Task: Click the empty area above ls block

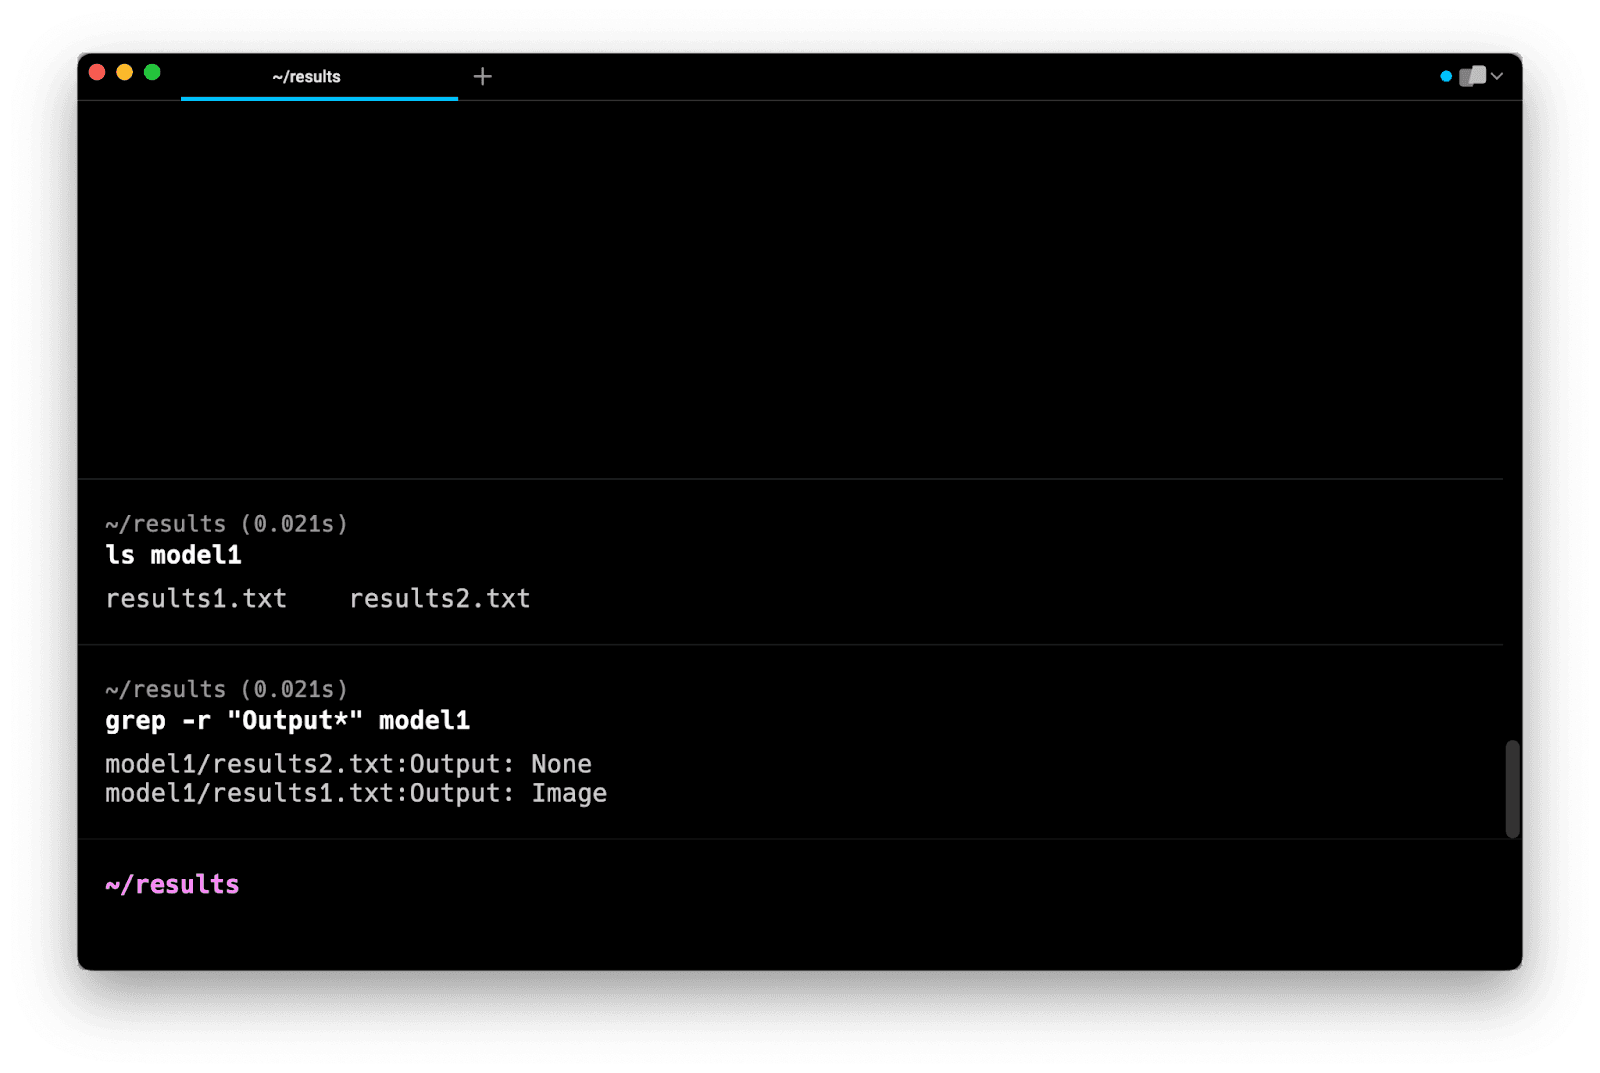Action: point(790,290)
